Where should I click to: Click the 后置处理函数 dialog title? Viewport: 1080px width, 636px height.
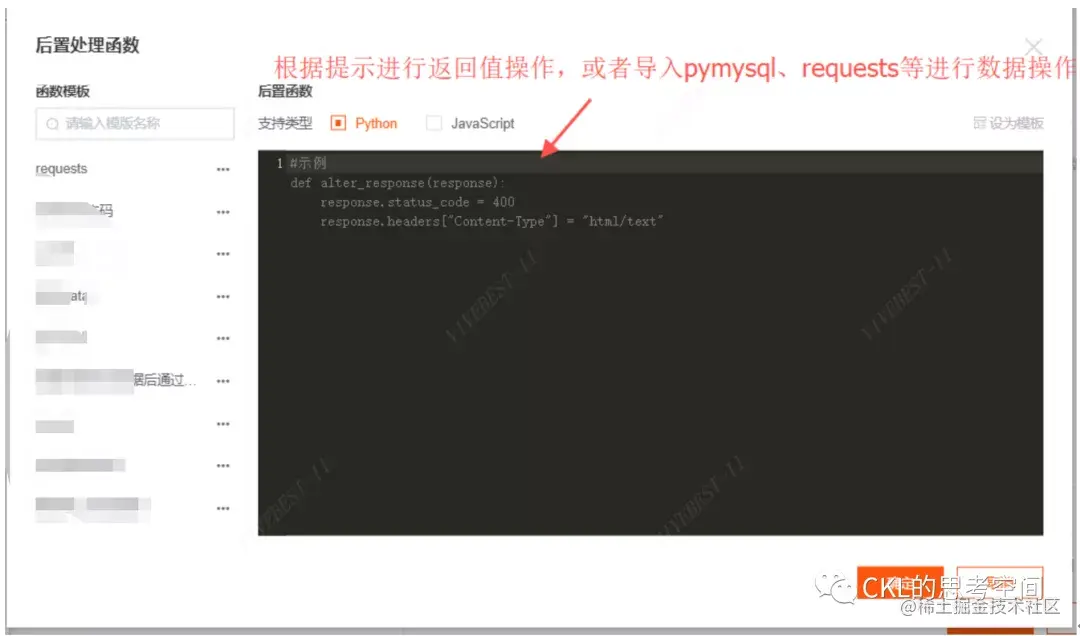coord(87,45)
